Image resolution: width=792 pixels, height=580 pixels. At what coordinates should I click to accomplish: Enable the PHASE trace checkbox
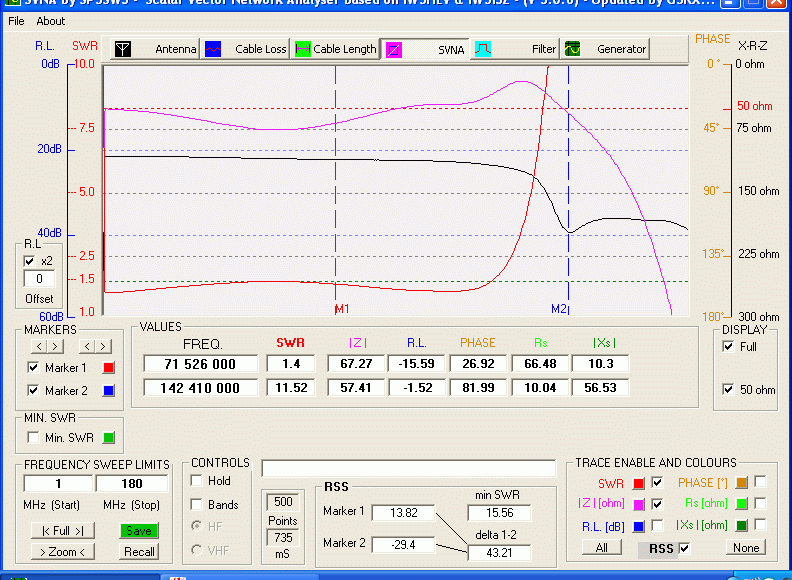pos(760,482)
